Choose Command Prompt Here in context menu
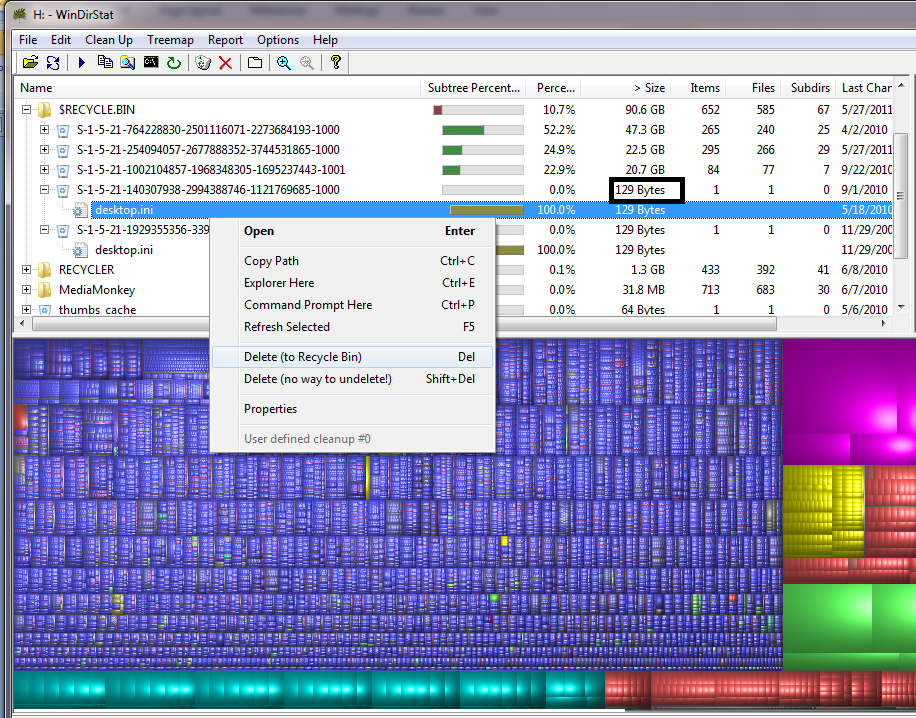The width and height of the screenshot is (916, 718). point(353,305)
